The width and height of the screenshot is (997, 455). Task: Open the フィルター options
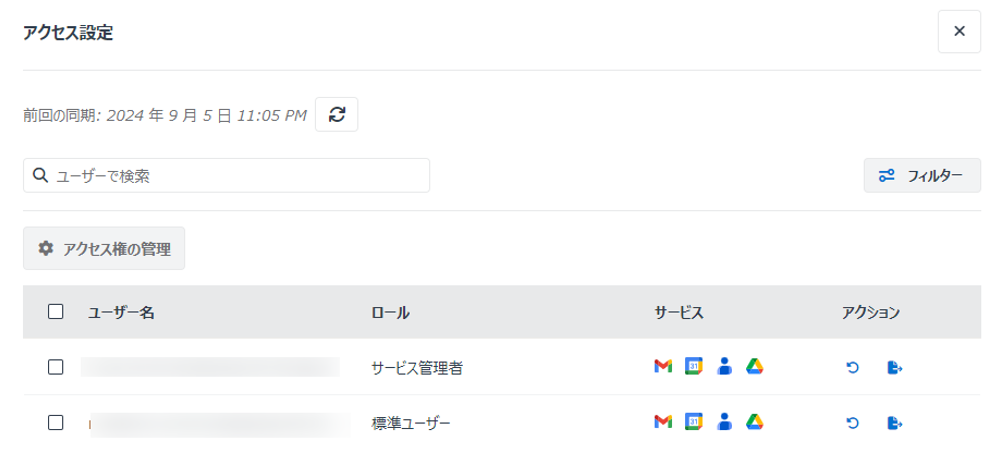(x=922, y=175)
